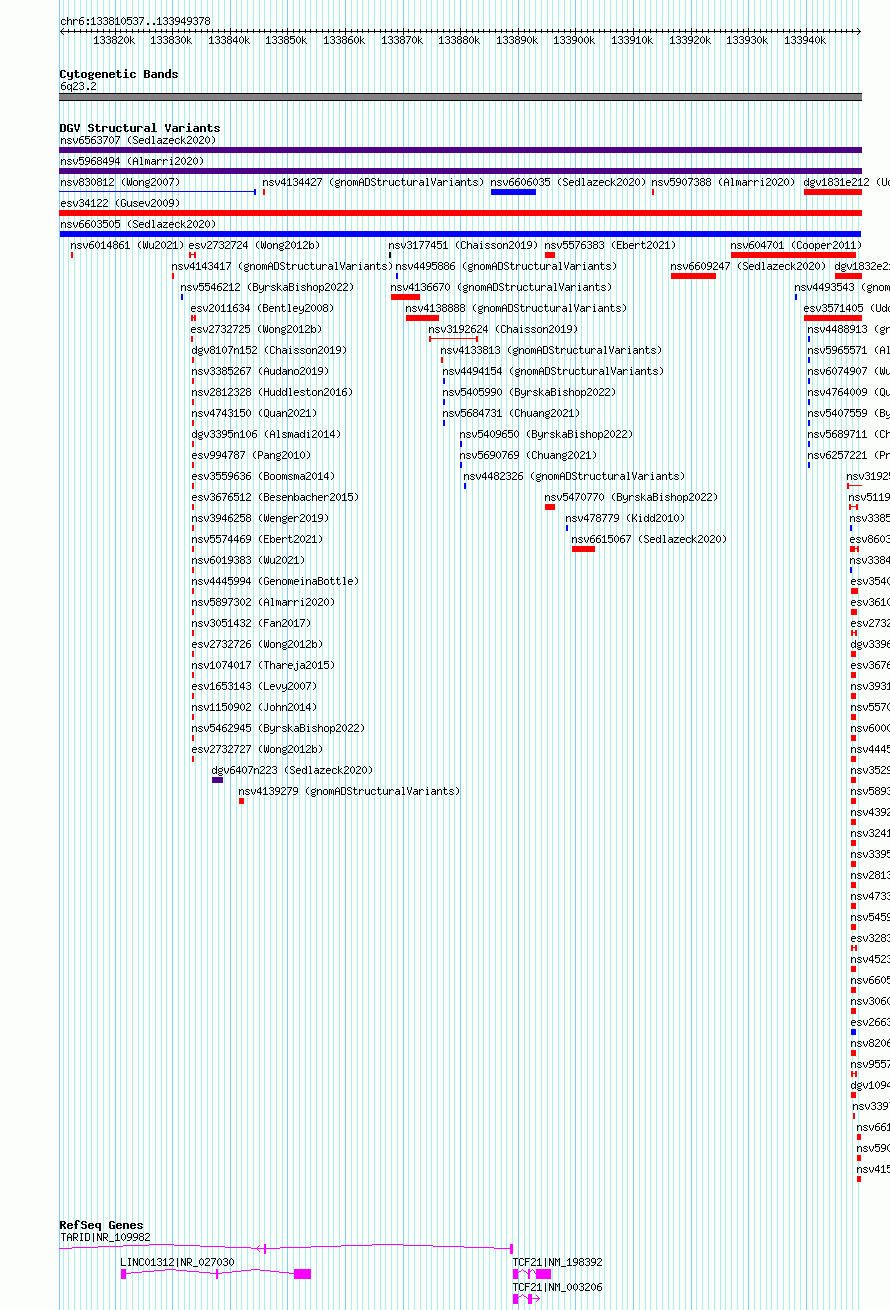Open variant nsv4743150 (Quan2021)
890x1310 pixels.
(254, 413)
